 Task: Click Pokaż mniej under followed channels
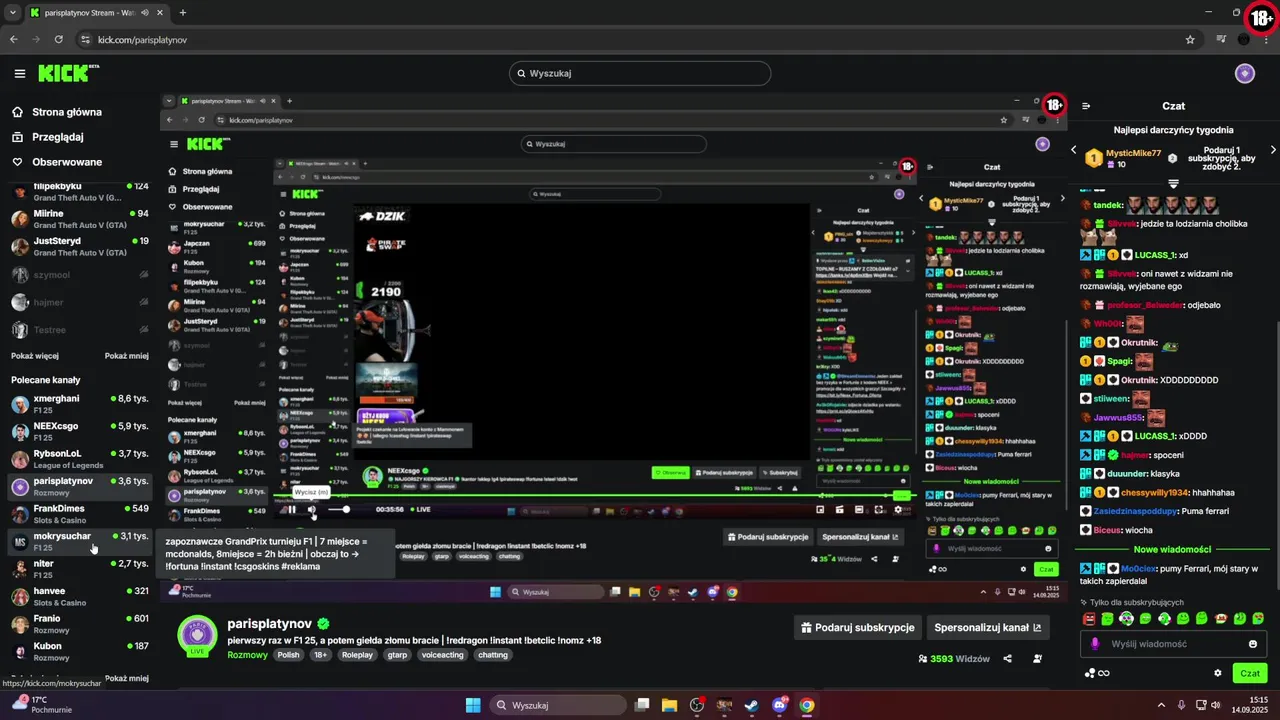(x=127, y=355)
